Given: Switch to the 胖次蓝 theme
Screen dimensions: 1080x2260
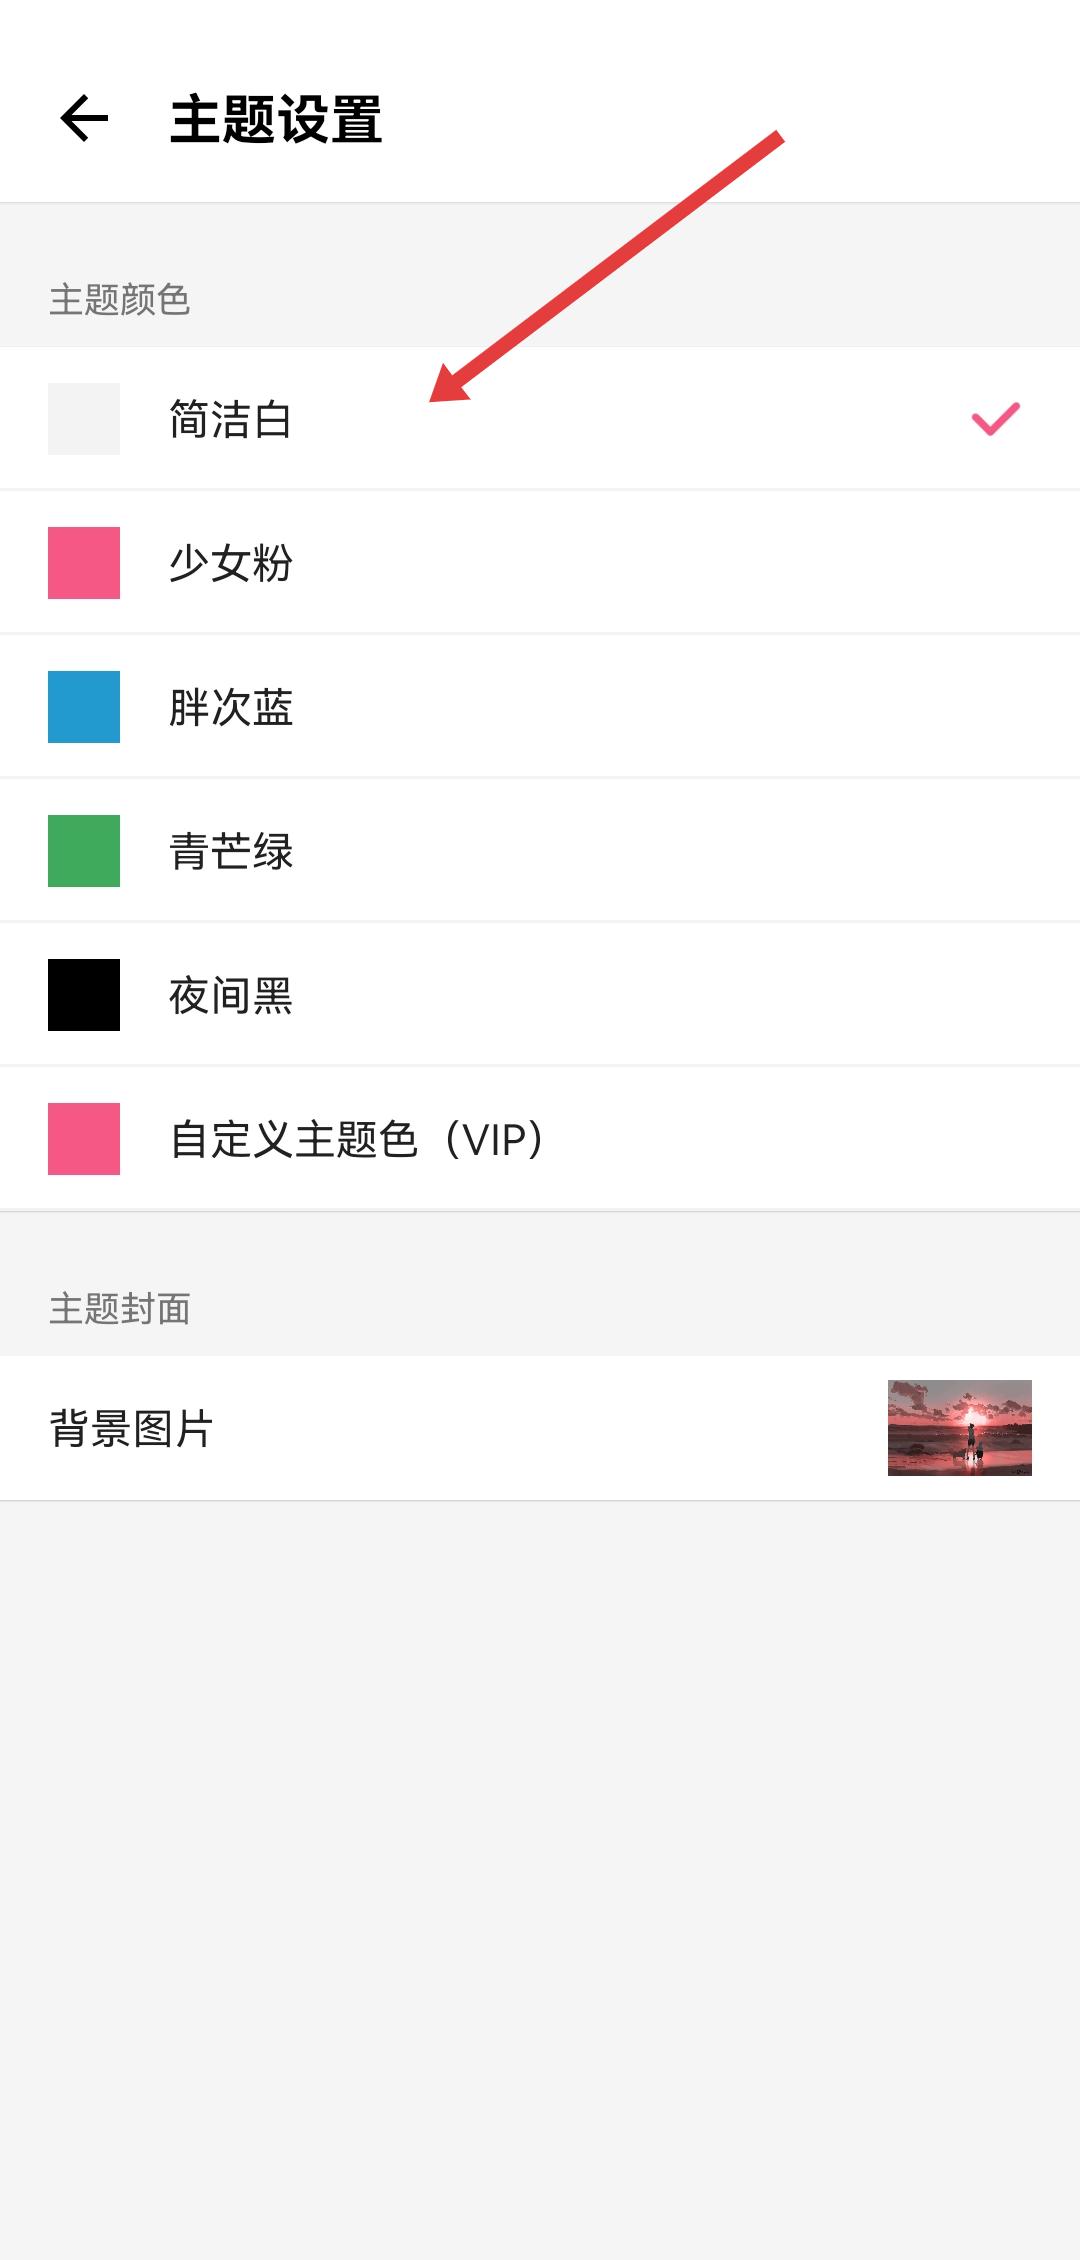Looking at the screenshot, I should (x=230, y=707).
